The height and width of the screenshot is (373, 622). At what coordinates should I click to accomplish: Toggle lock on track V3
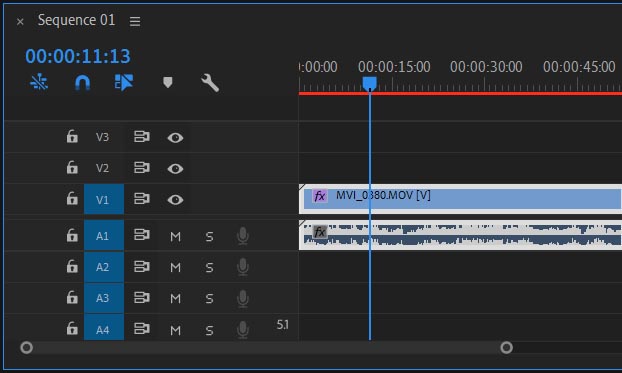click(72, 137)
